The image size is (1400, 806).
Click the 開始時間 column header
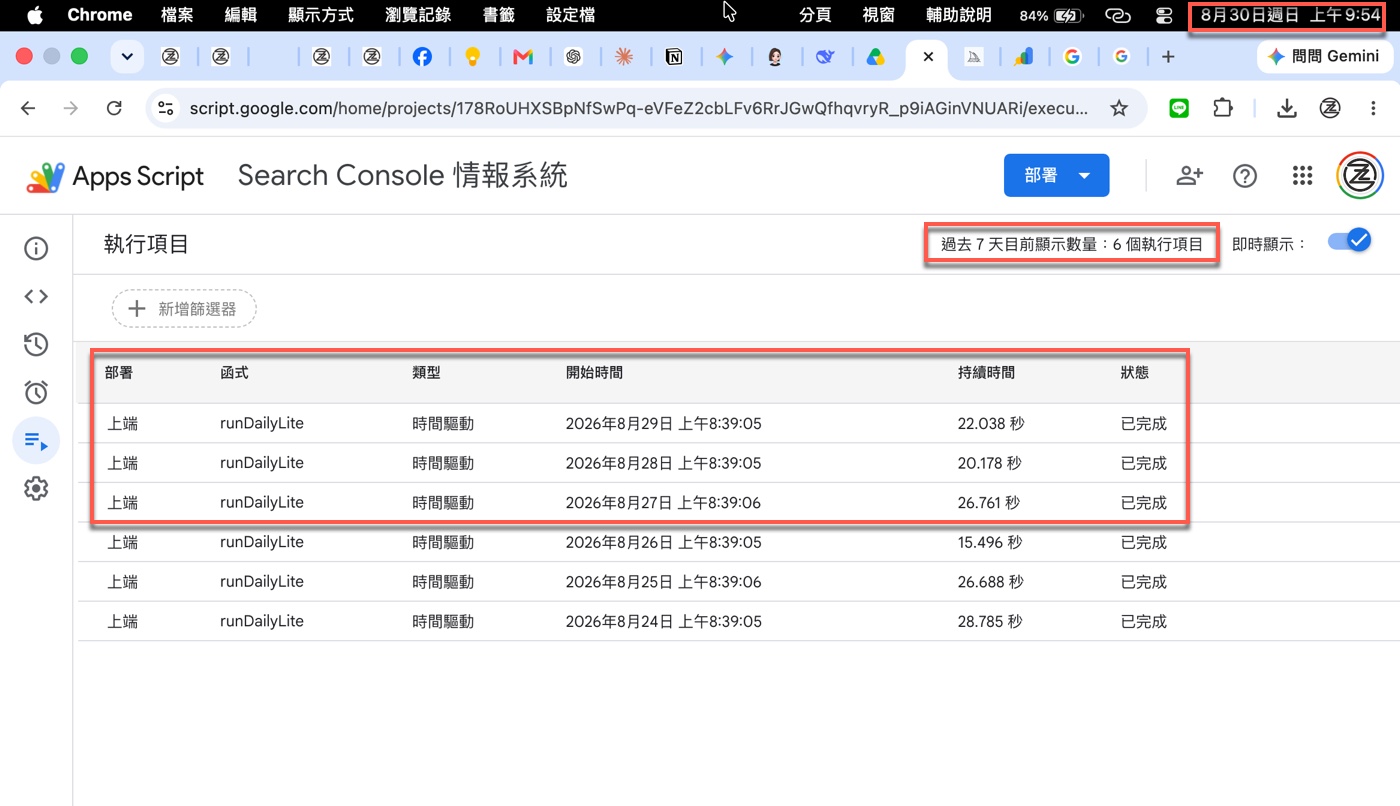point(594,372)
